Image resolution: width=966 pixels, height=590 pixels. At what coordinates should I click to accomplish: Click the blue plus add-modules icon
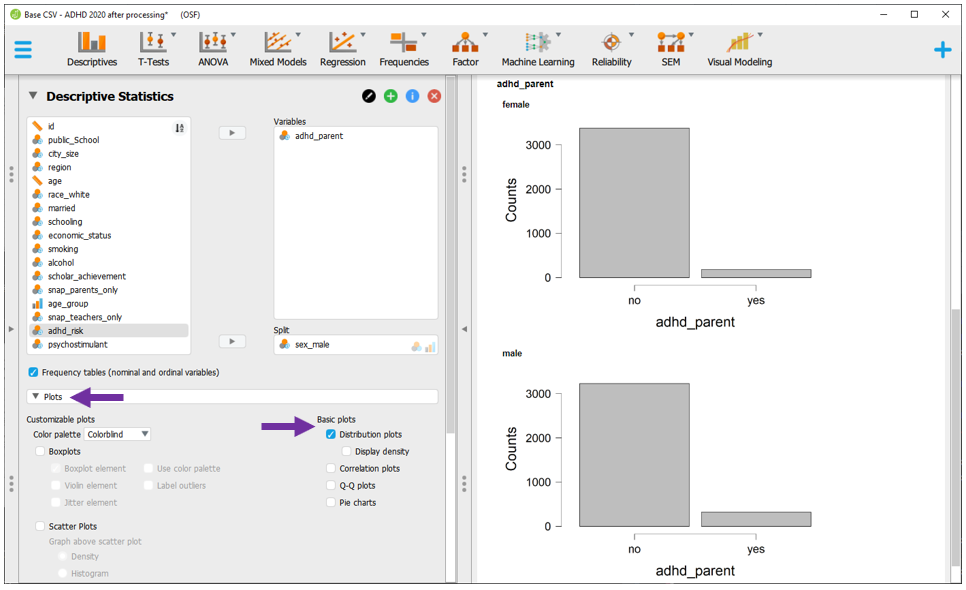[942, 50]
